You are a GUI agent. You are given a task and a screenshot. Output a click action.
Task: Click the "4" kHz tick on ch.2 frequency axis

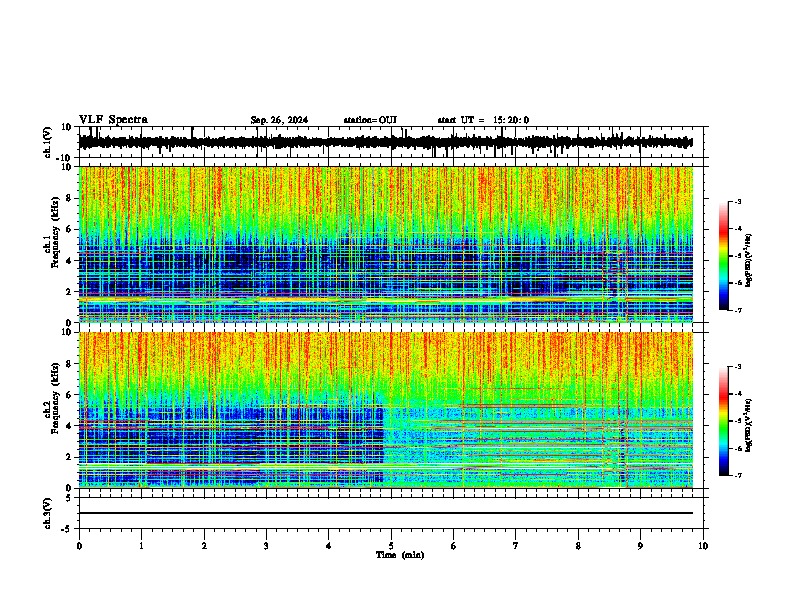(x=70, y=426)
